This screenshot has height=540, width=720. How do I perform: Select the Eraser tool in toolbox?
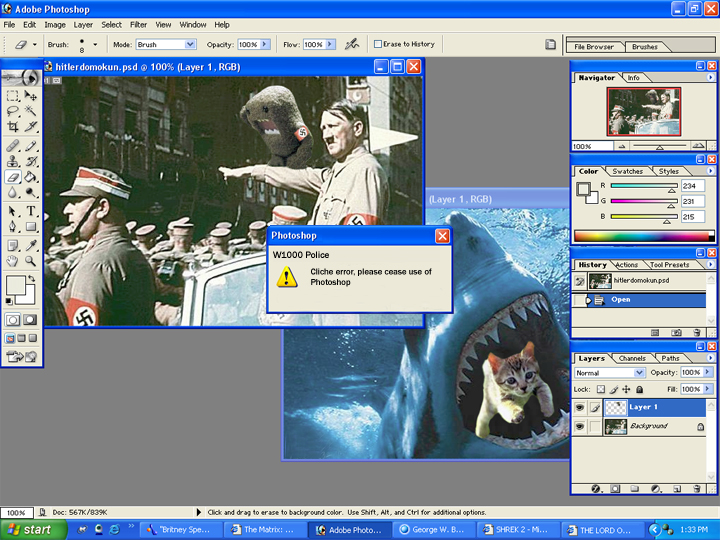pos(13,177)
